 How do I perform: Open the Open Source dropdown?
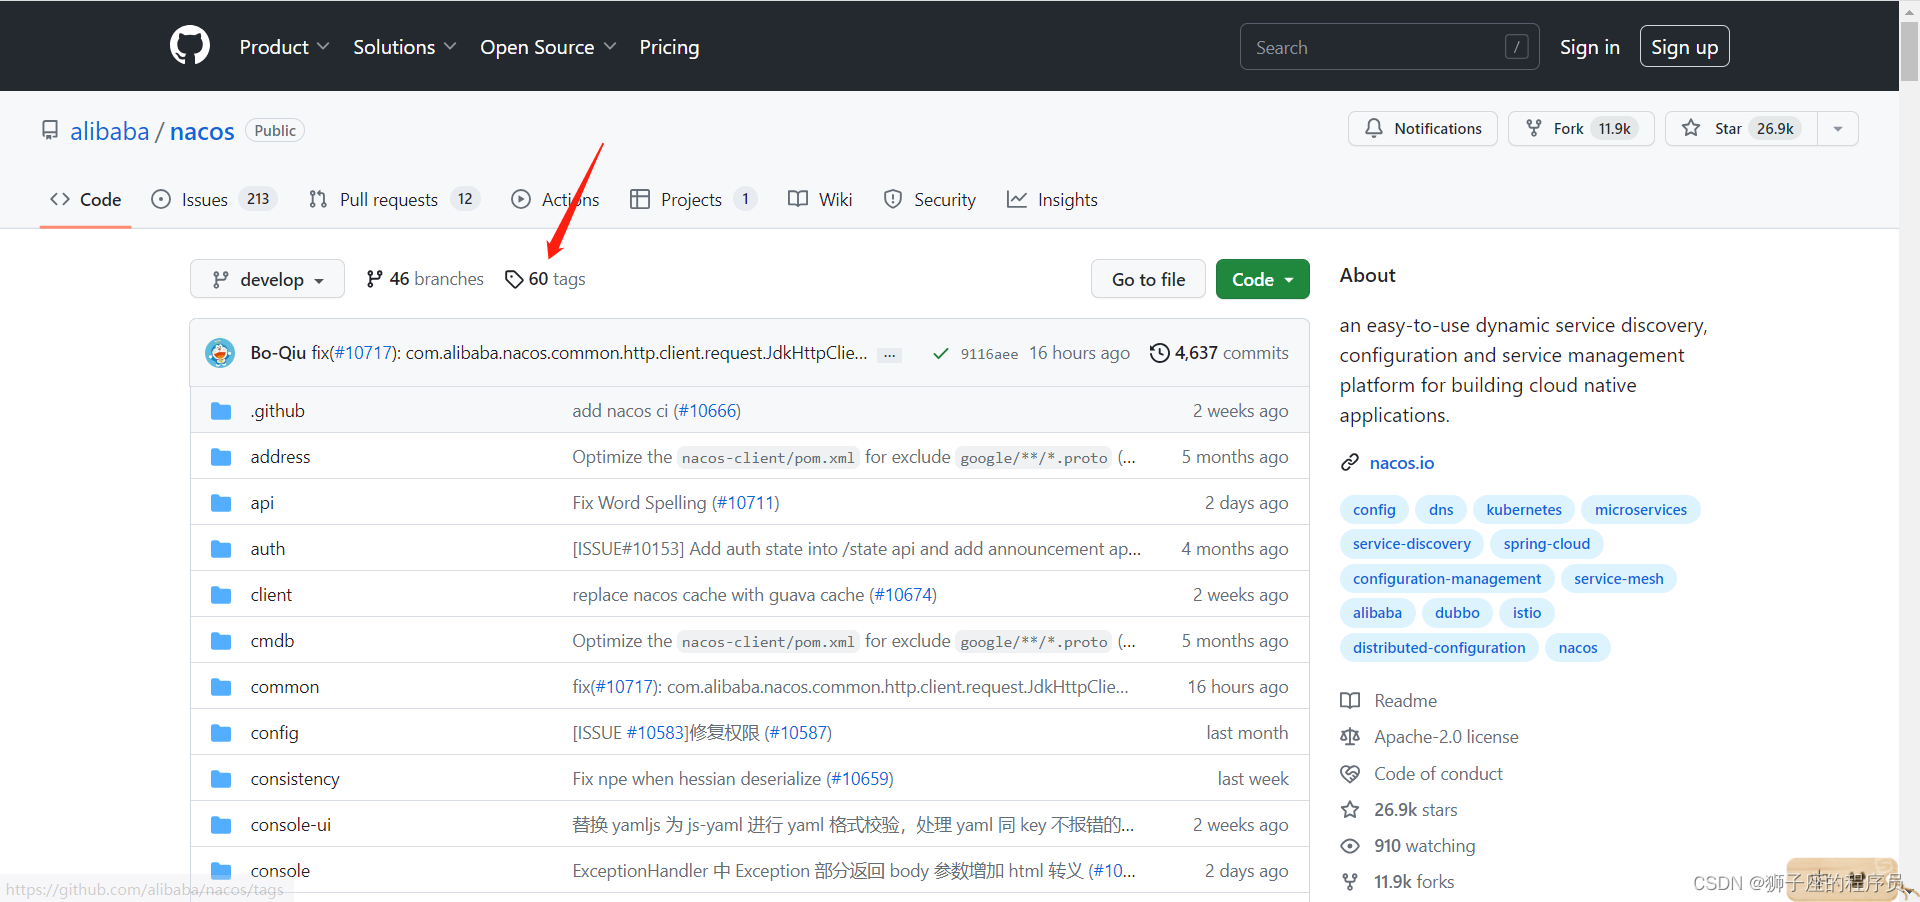click(548, 47)
